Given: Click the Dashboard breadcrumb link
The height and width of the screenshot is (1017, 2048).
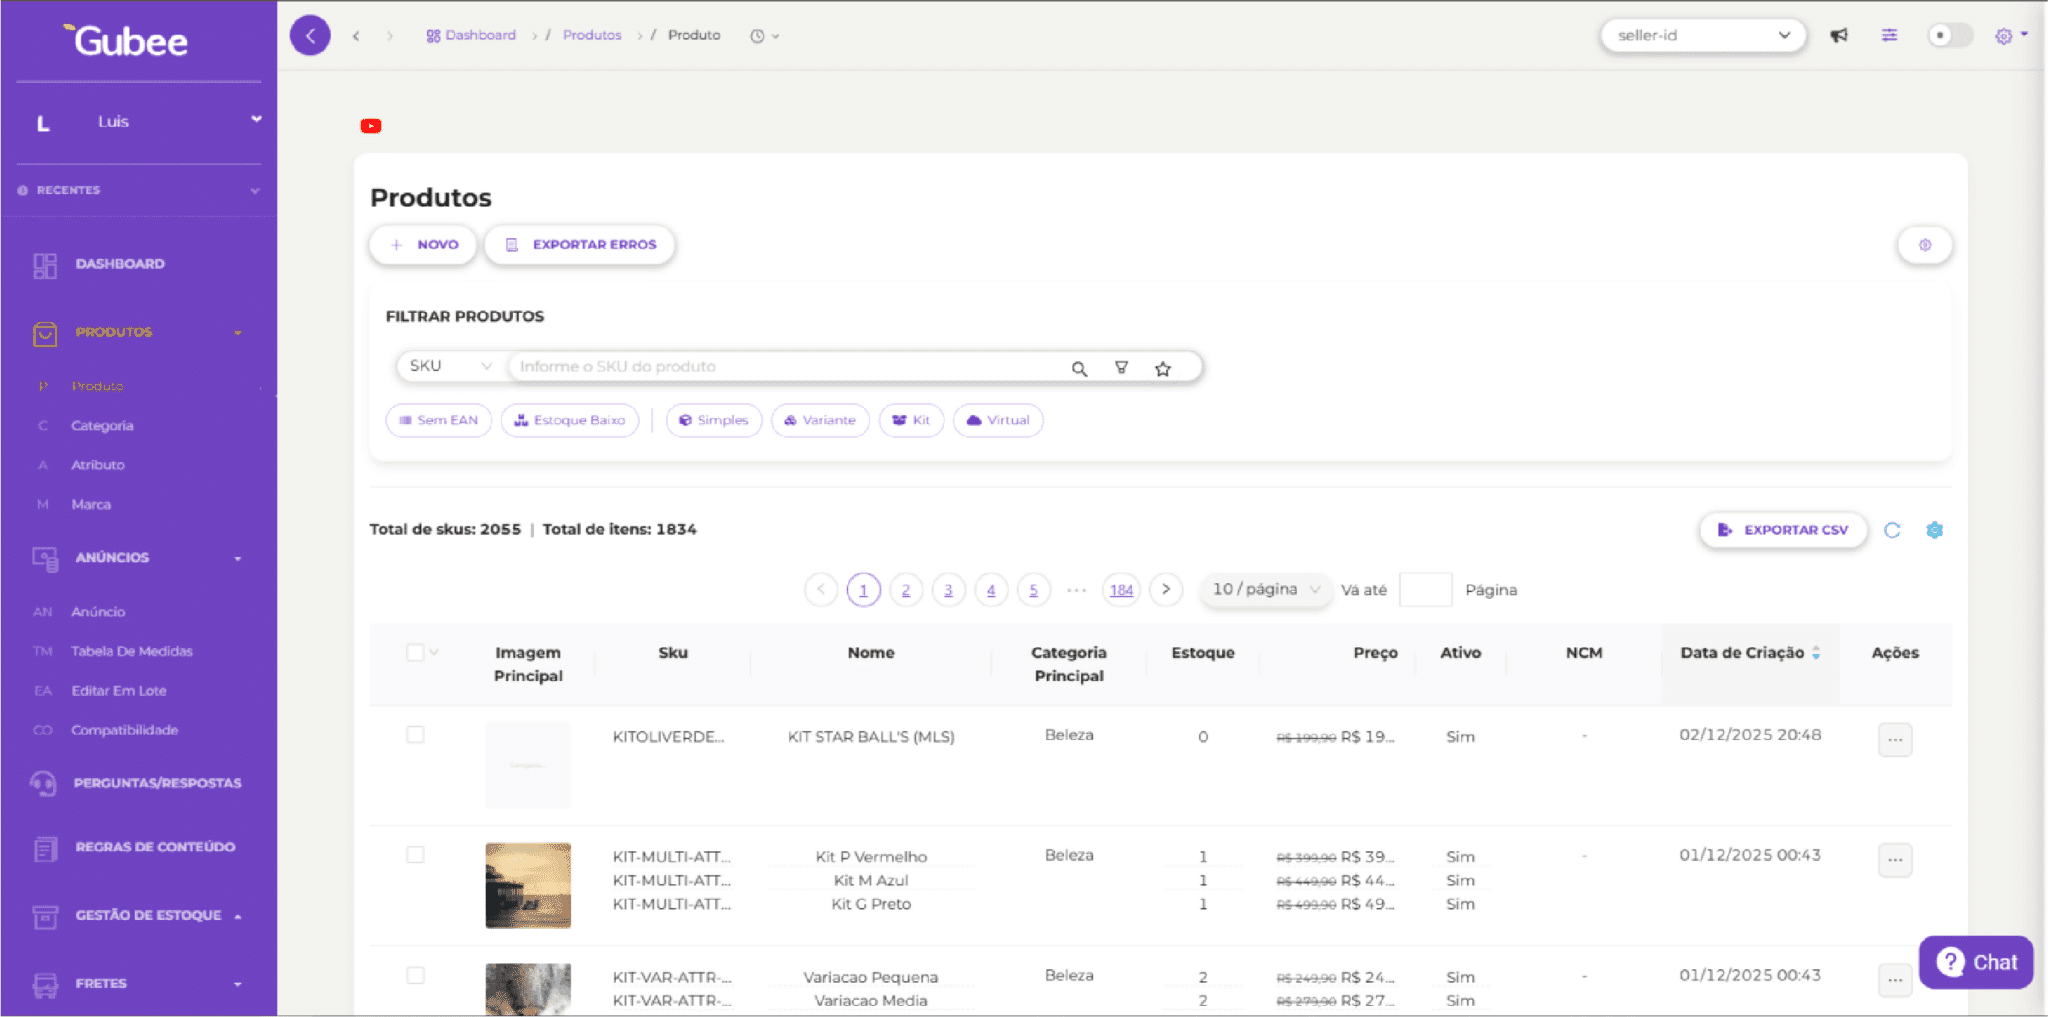Looking at the screenshot, I should coord(471,35).
